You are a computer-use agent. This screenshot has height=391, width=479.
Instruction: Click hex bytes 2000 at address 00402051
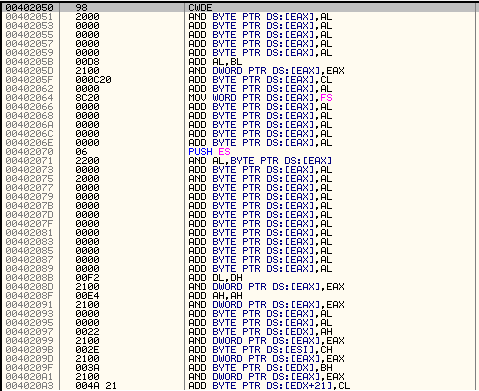[x=87, y=17]
